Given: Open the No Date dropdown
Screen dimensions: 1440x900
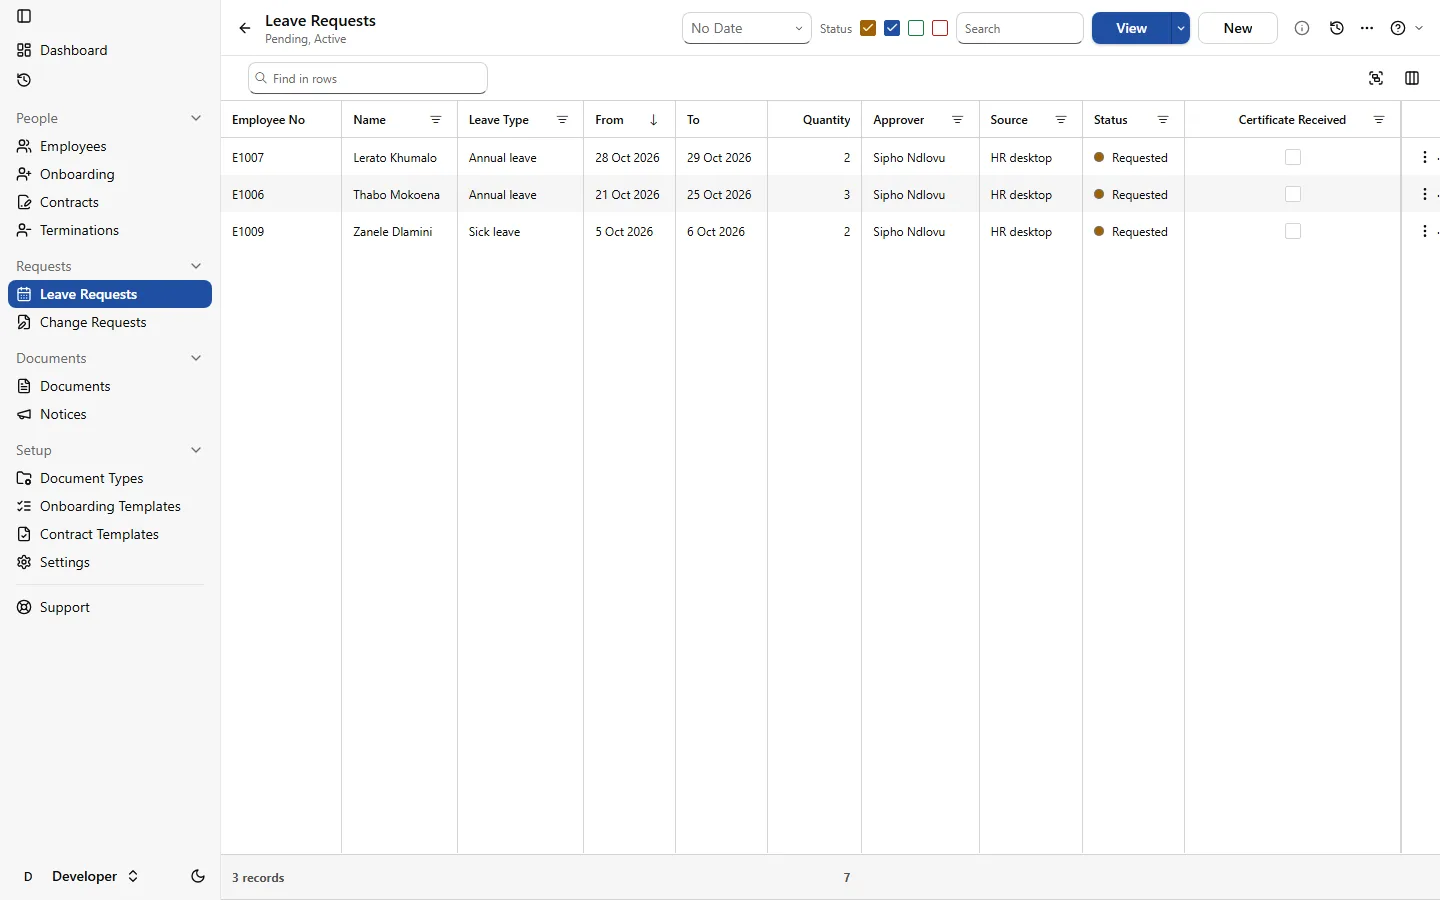Looking at the screenshot, I should [747, 28].
